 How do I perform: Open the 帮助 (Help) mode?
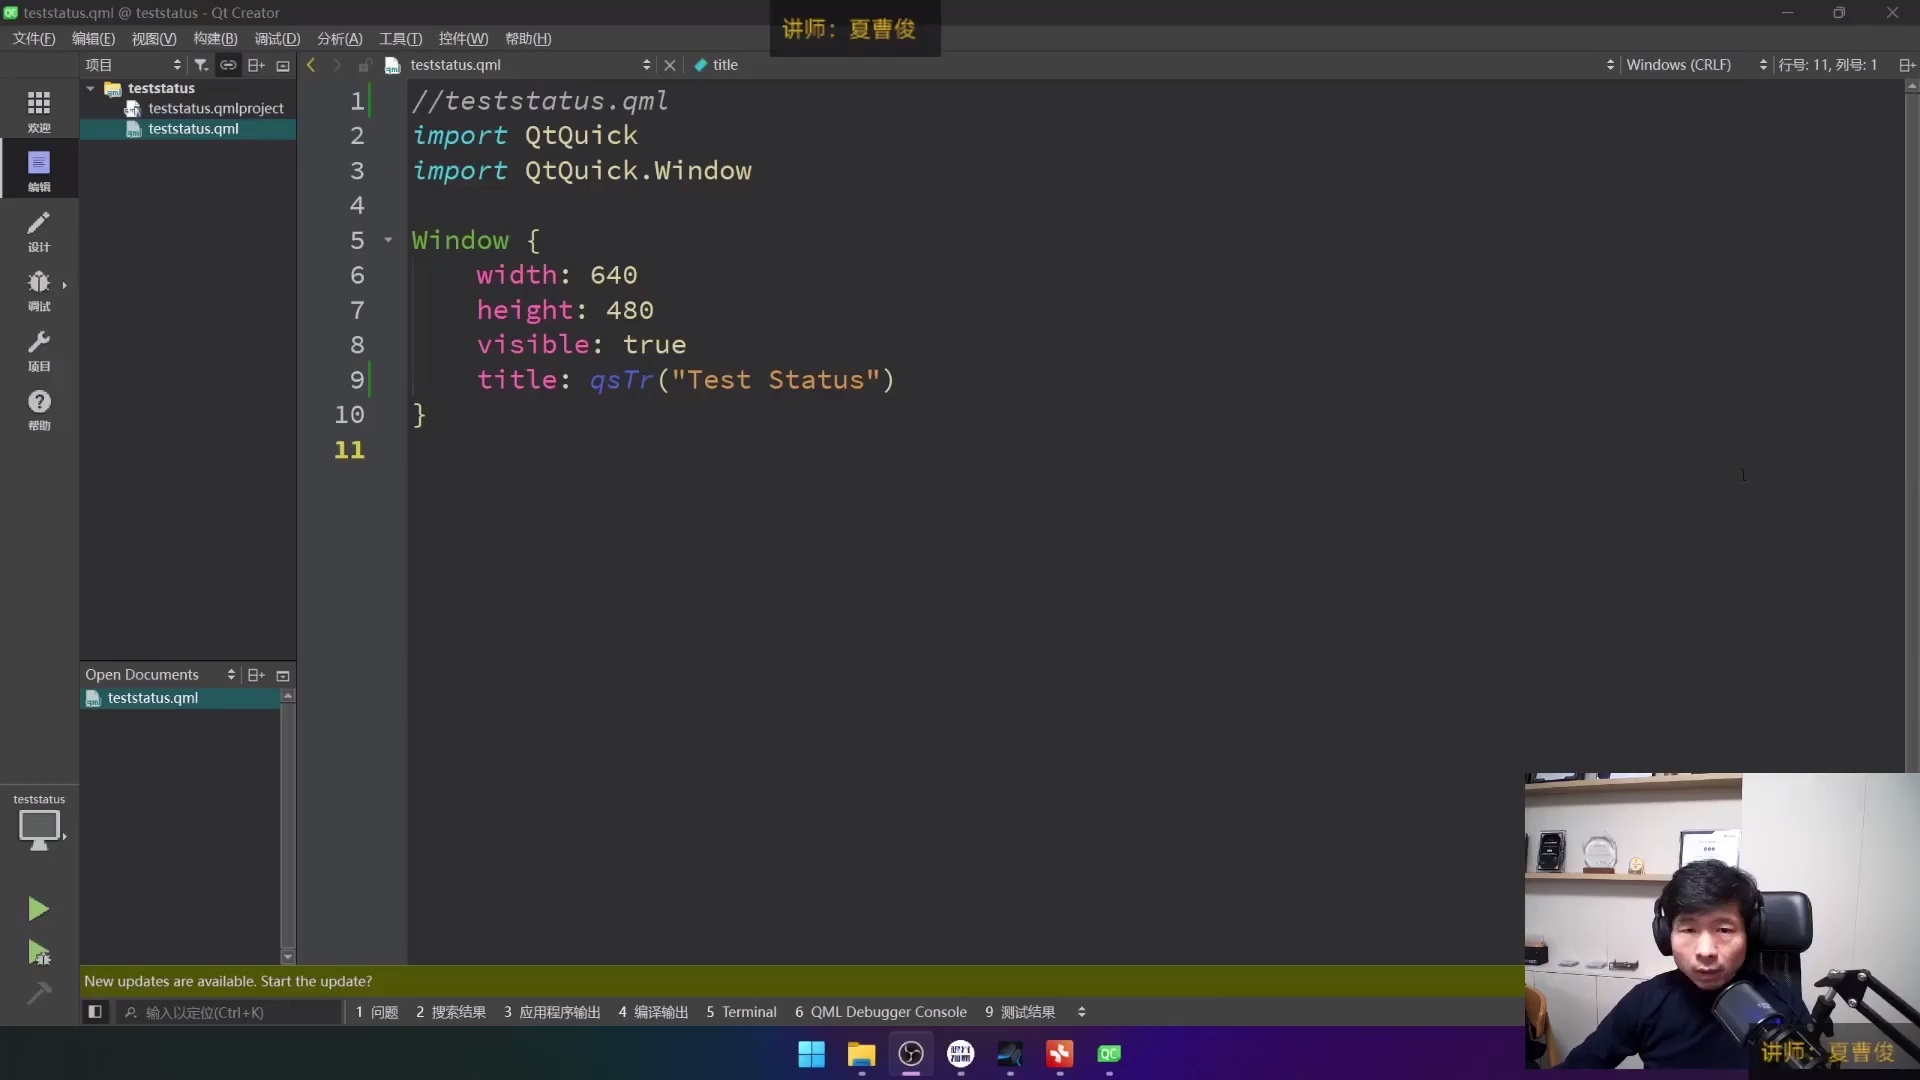click(39, 410)
